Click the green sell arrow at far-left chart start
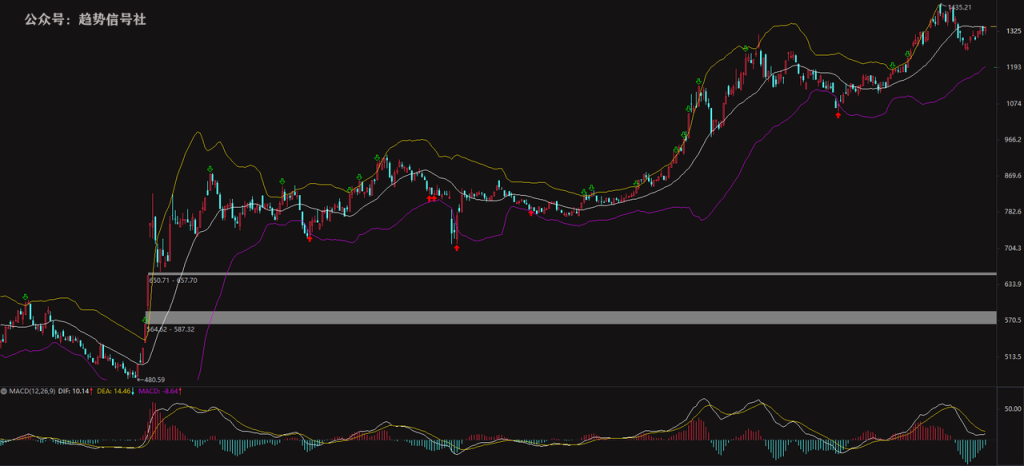Image resolution: width=1024 pixels, height=466 pixels. tap(25, 297)
